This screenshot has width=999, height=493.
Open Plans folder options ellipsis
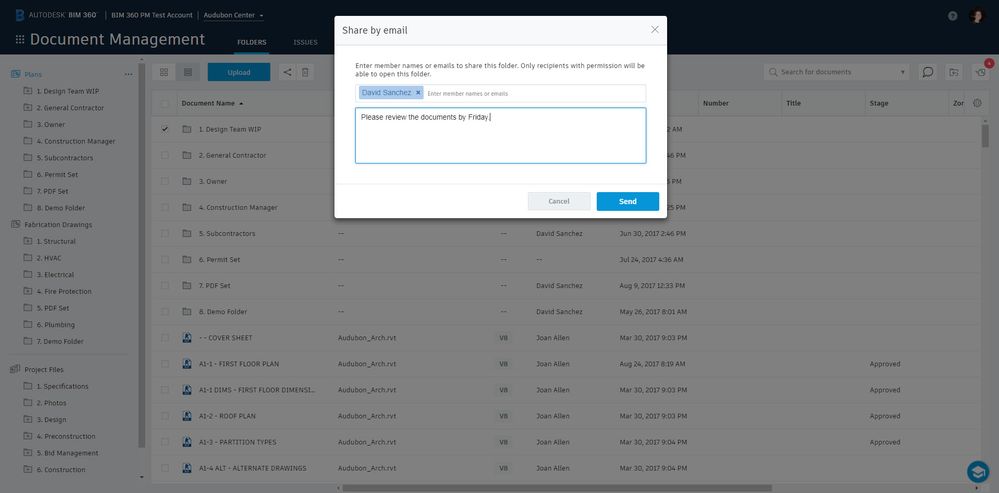tap(129, 75)
